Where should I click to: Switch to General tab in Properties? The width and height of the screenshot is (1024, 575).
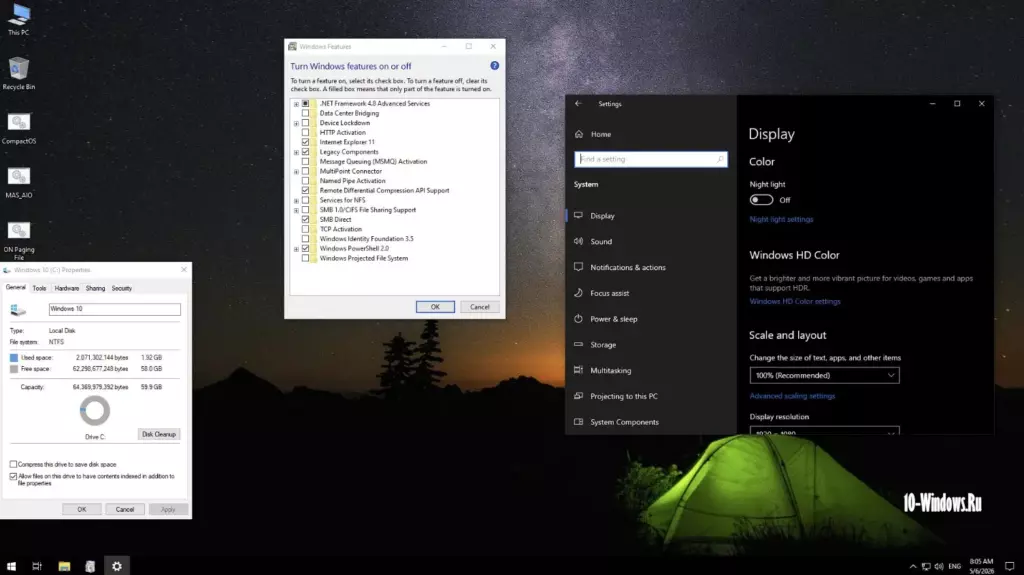pos(16,288)
